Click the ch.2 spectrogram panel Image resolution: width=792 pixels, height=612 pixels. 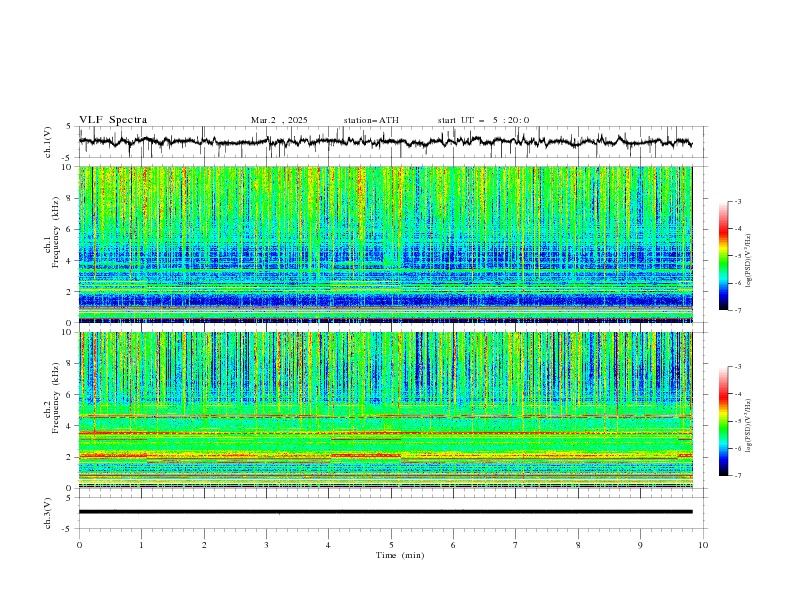[x=385, y=410]
